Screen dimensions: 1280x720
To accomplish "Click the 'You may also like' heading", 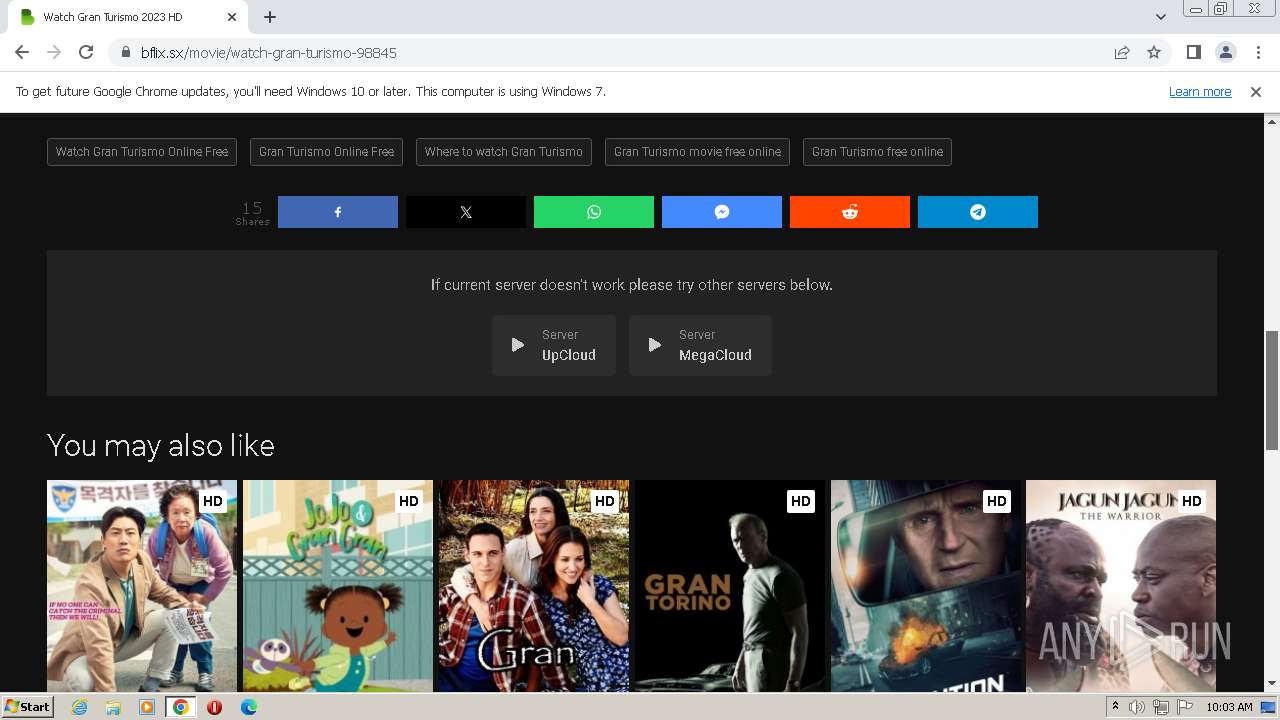I will point(161,445).
